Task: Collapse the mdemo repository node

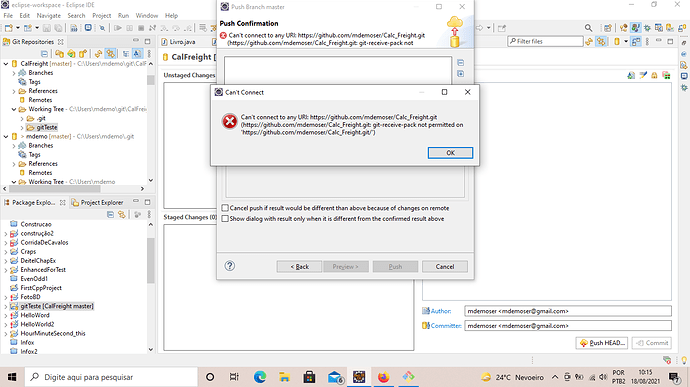Action: tap(6, 137)
